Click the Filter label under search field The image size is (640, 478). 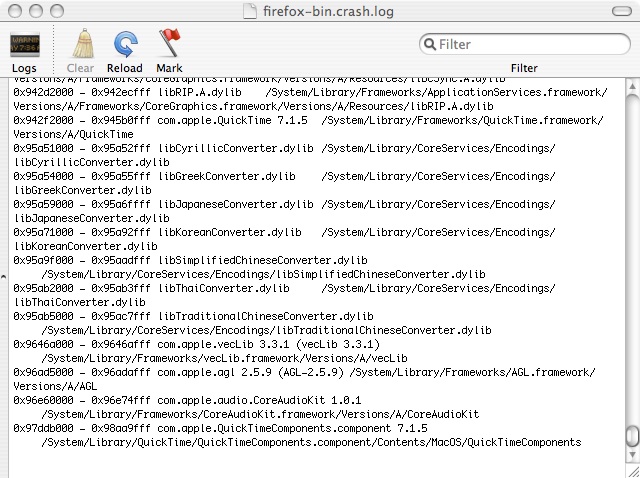click(524, 68)
